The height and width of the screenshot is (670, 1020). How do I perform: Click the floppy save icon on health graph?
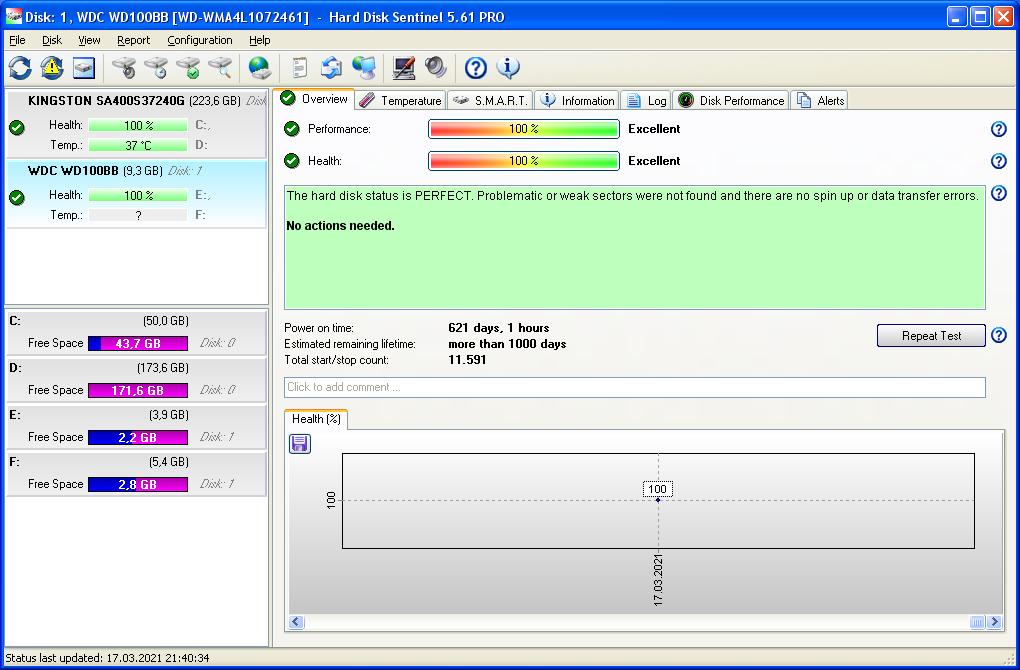300,444
